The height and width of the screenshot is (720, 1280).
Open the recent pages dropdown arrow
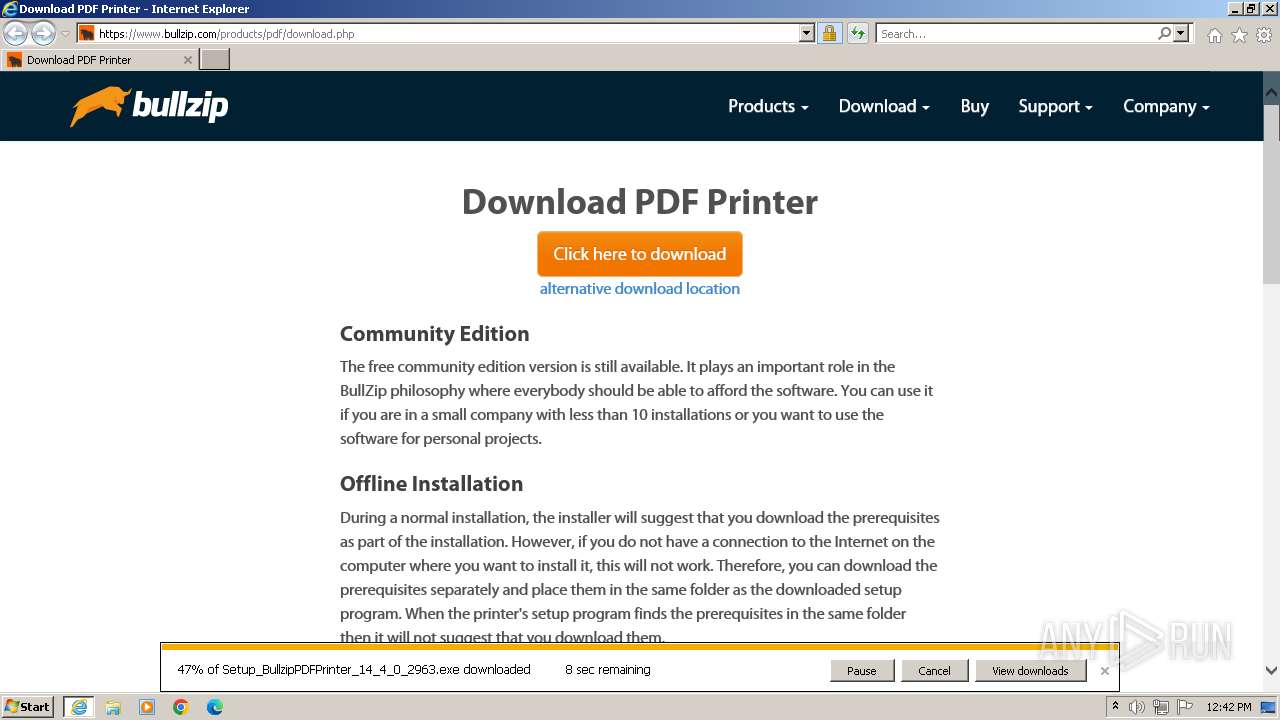[65, 34]
